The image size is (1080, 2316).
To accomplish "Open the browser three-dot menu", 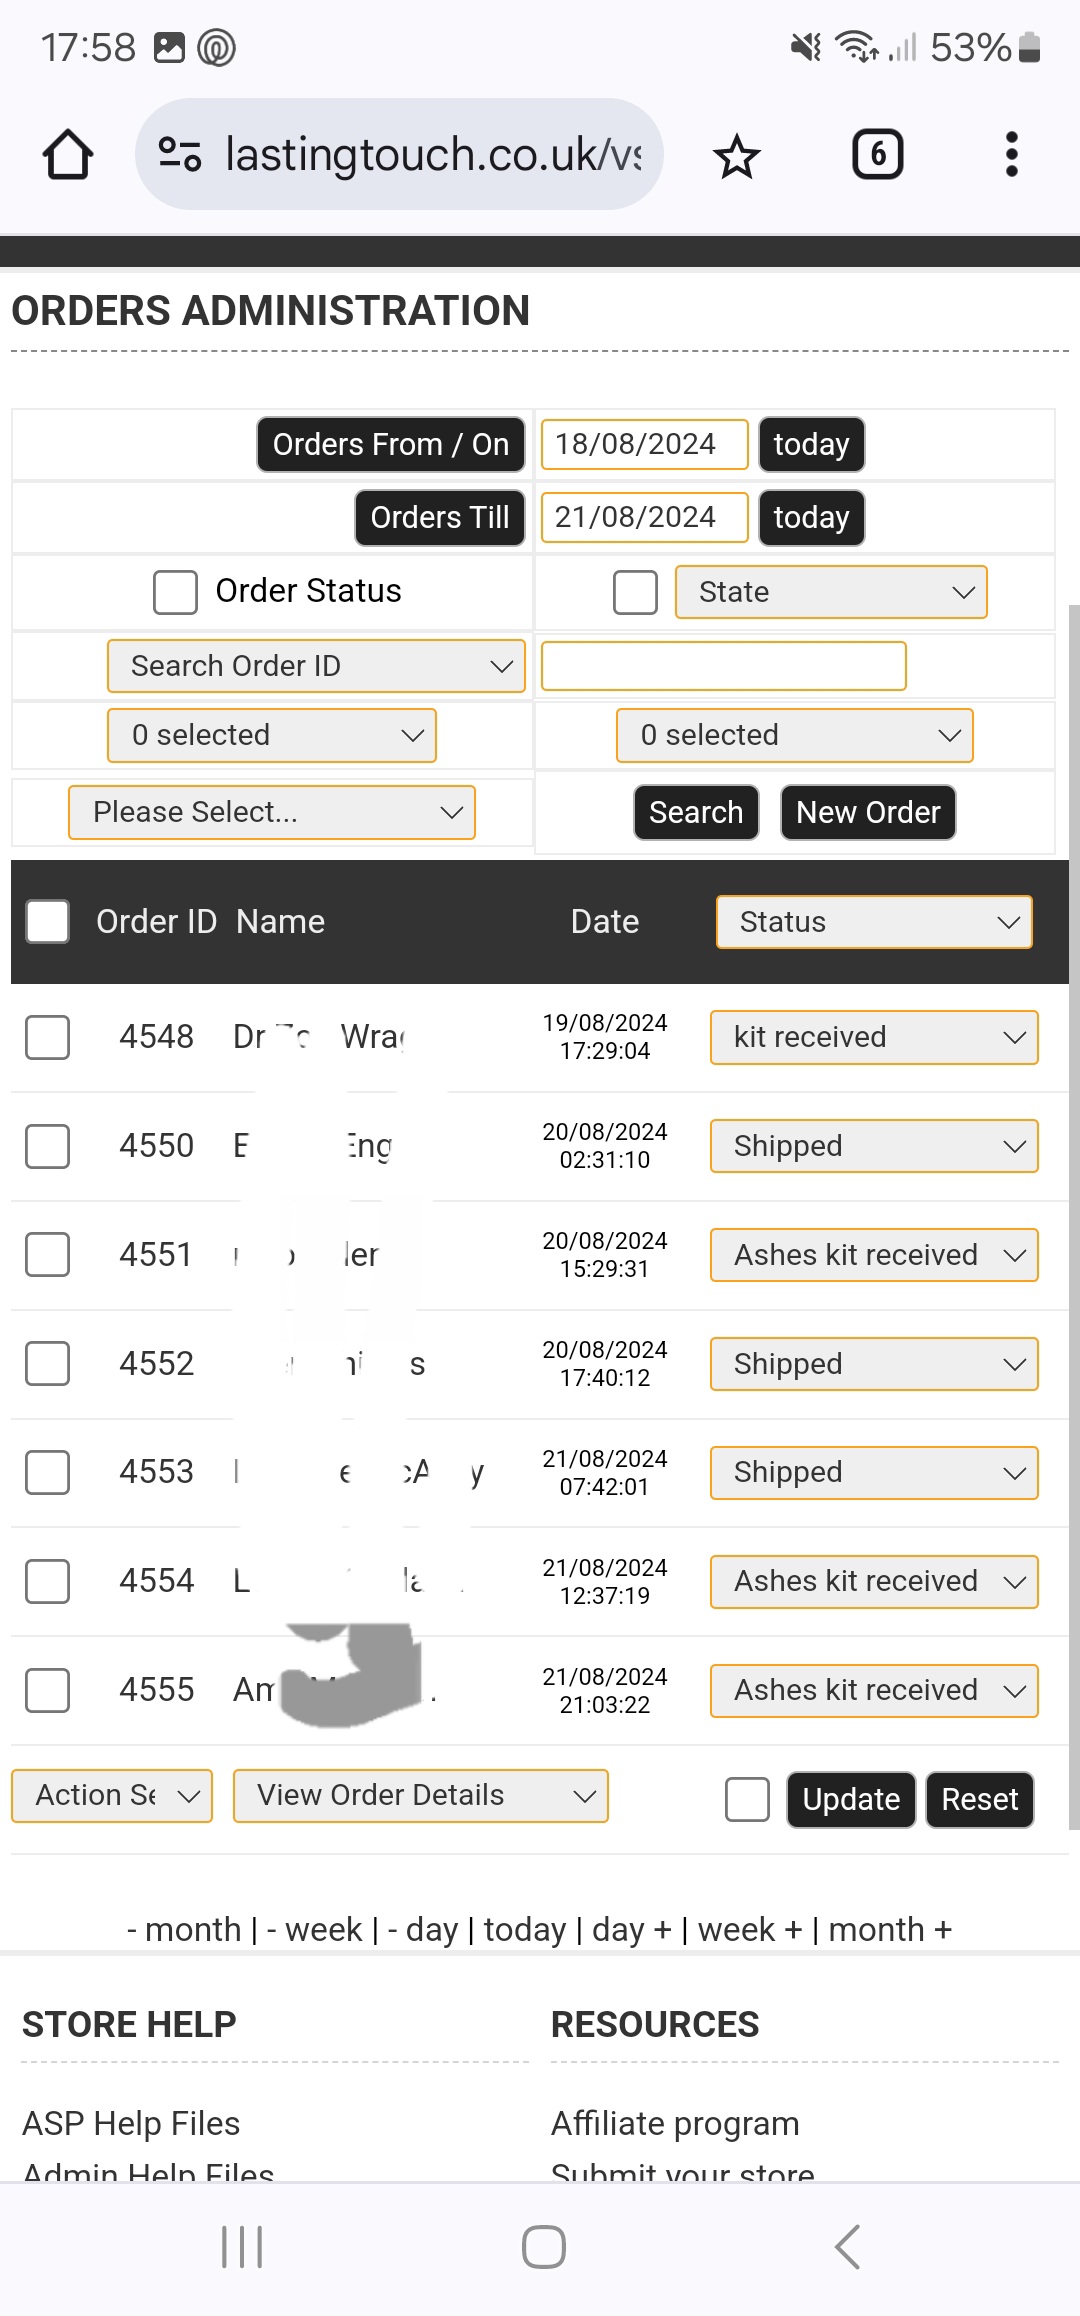I will [1011, 155].
